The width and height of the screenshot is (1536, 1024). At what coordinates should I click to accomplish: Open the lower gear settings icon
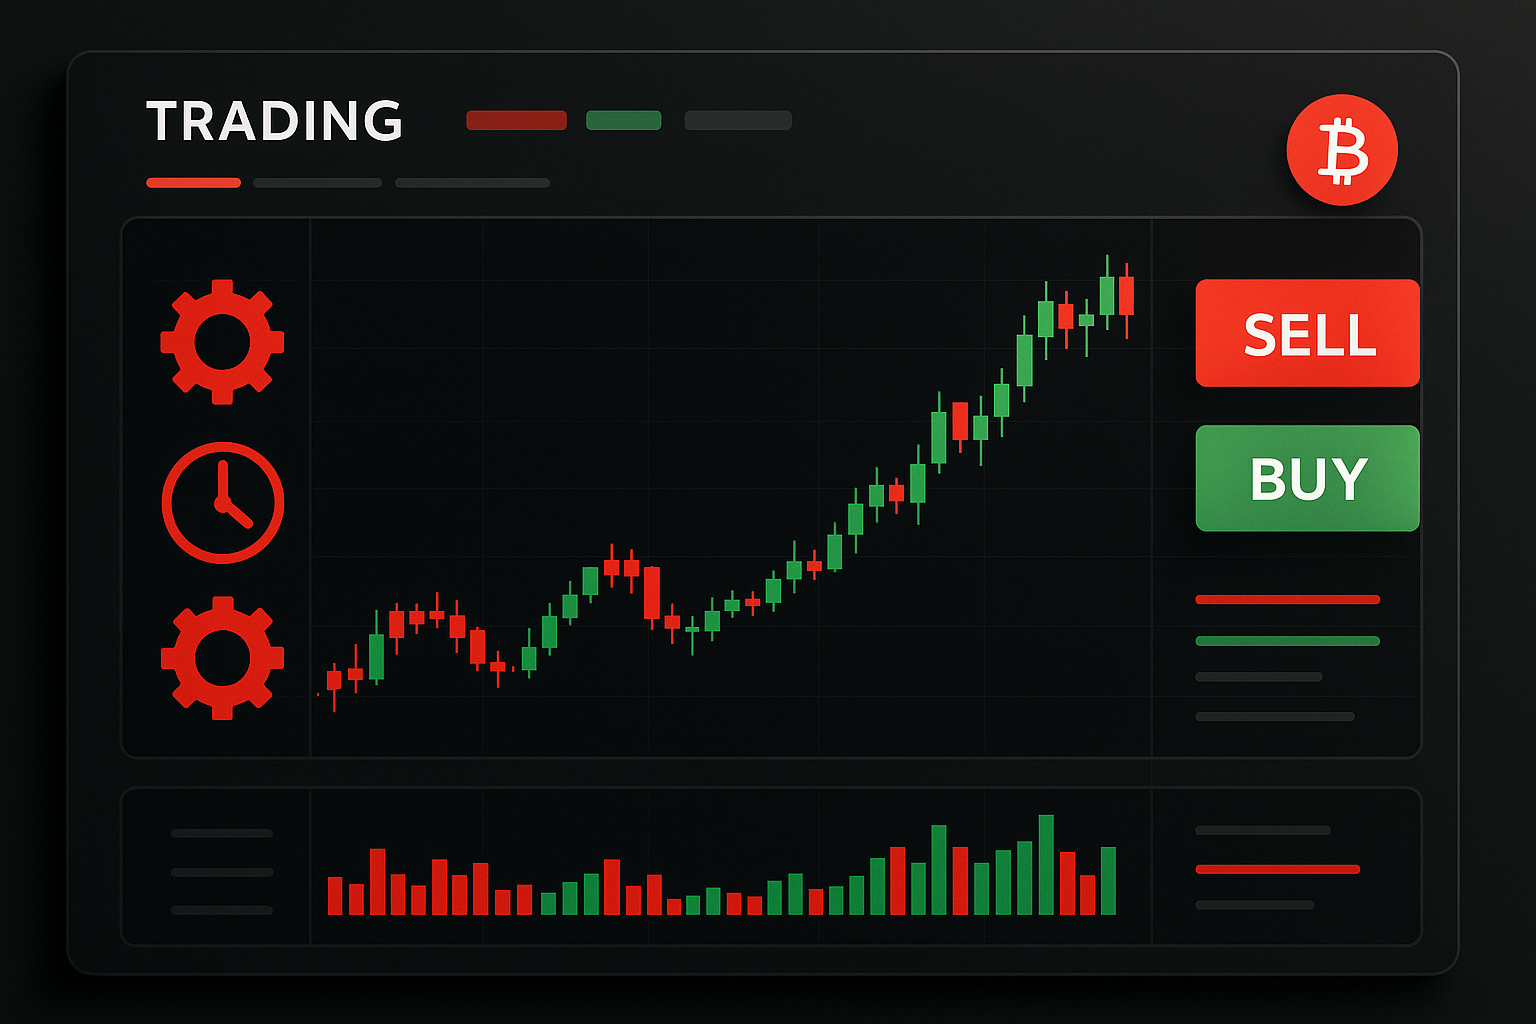click(x=222, y=658)
